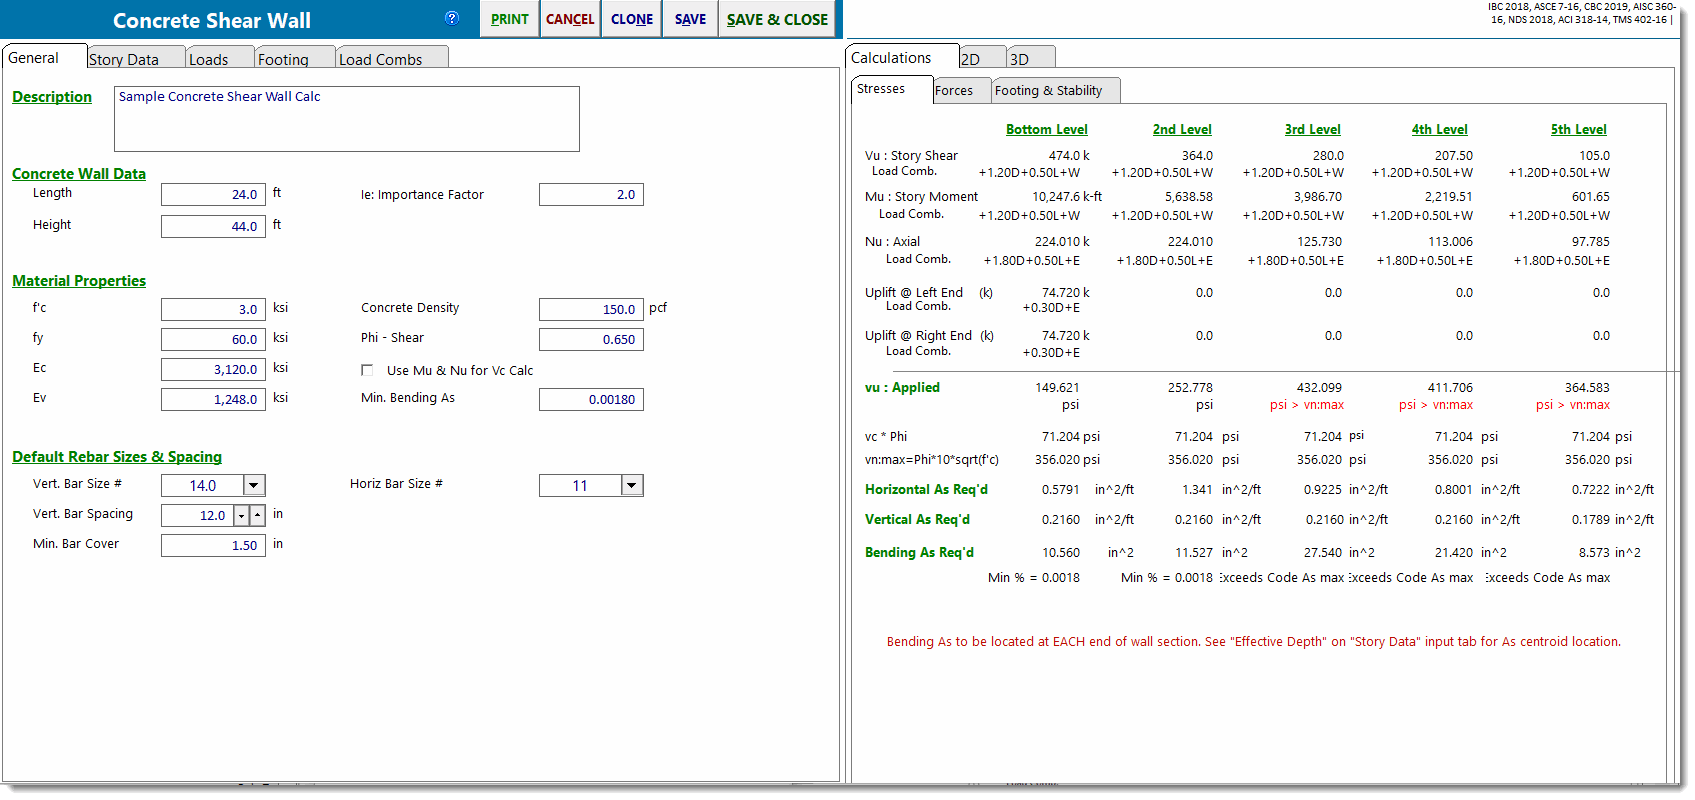Click Default Rebar Sizes & Spacing heading

117,457
